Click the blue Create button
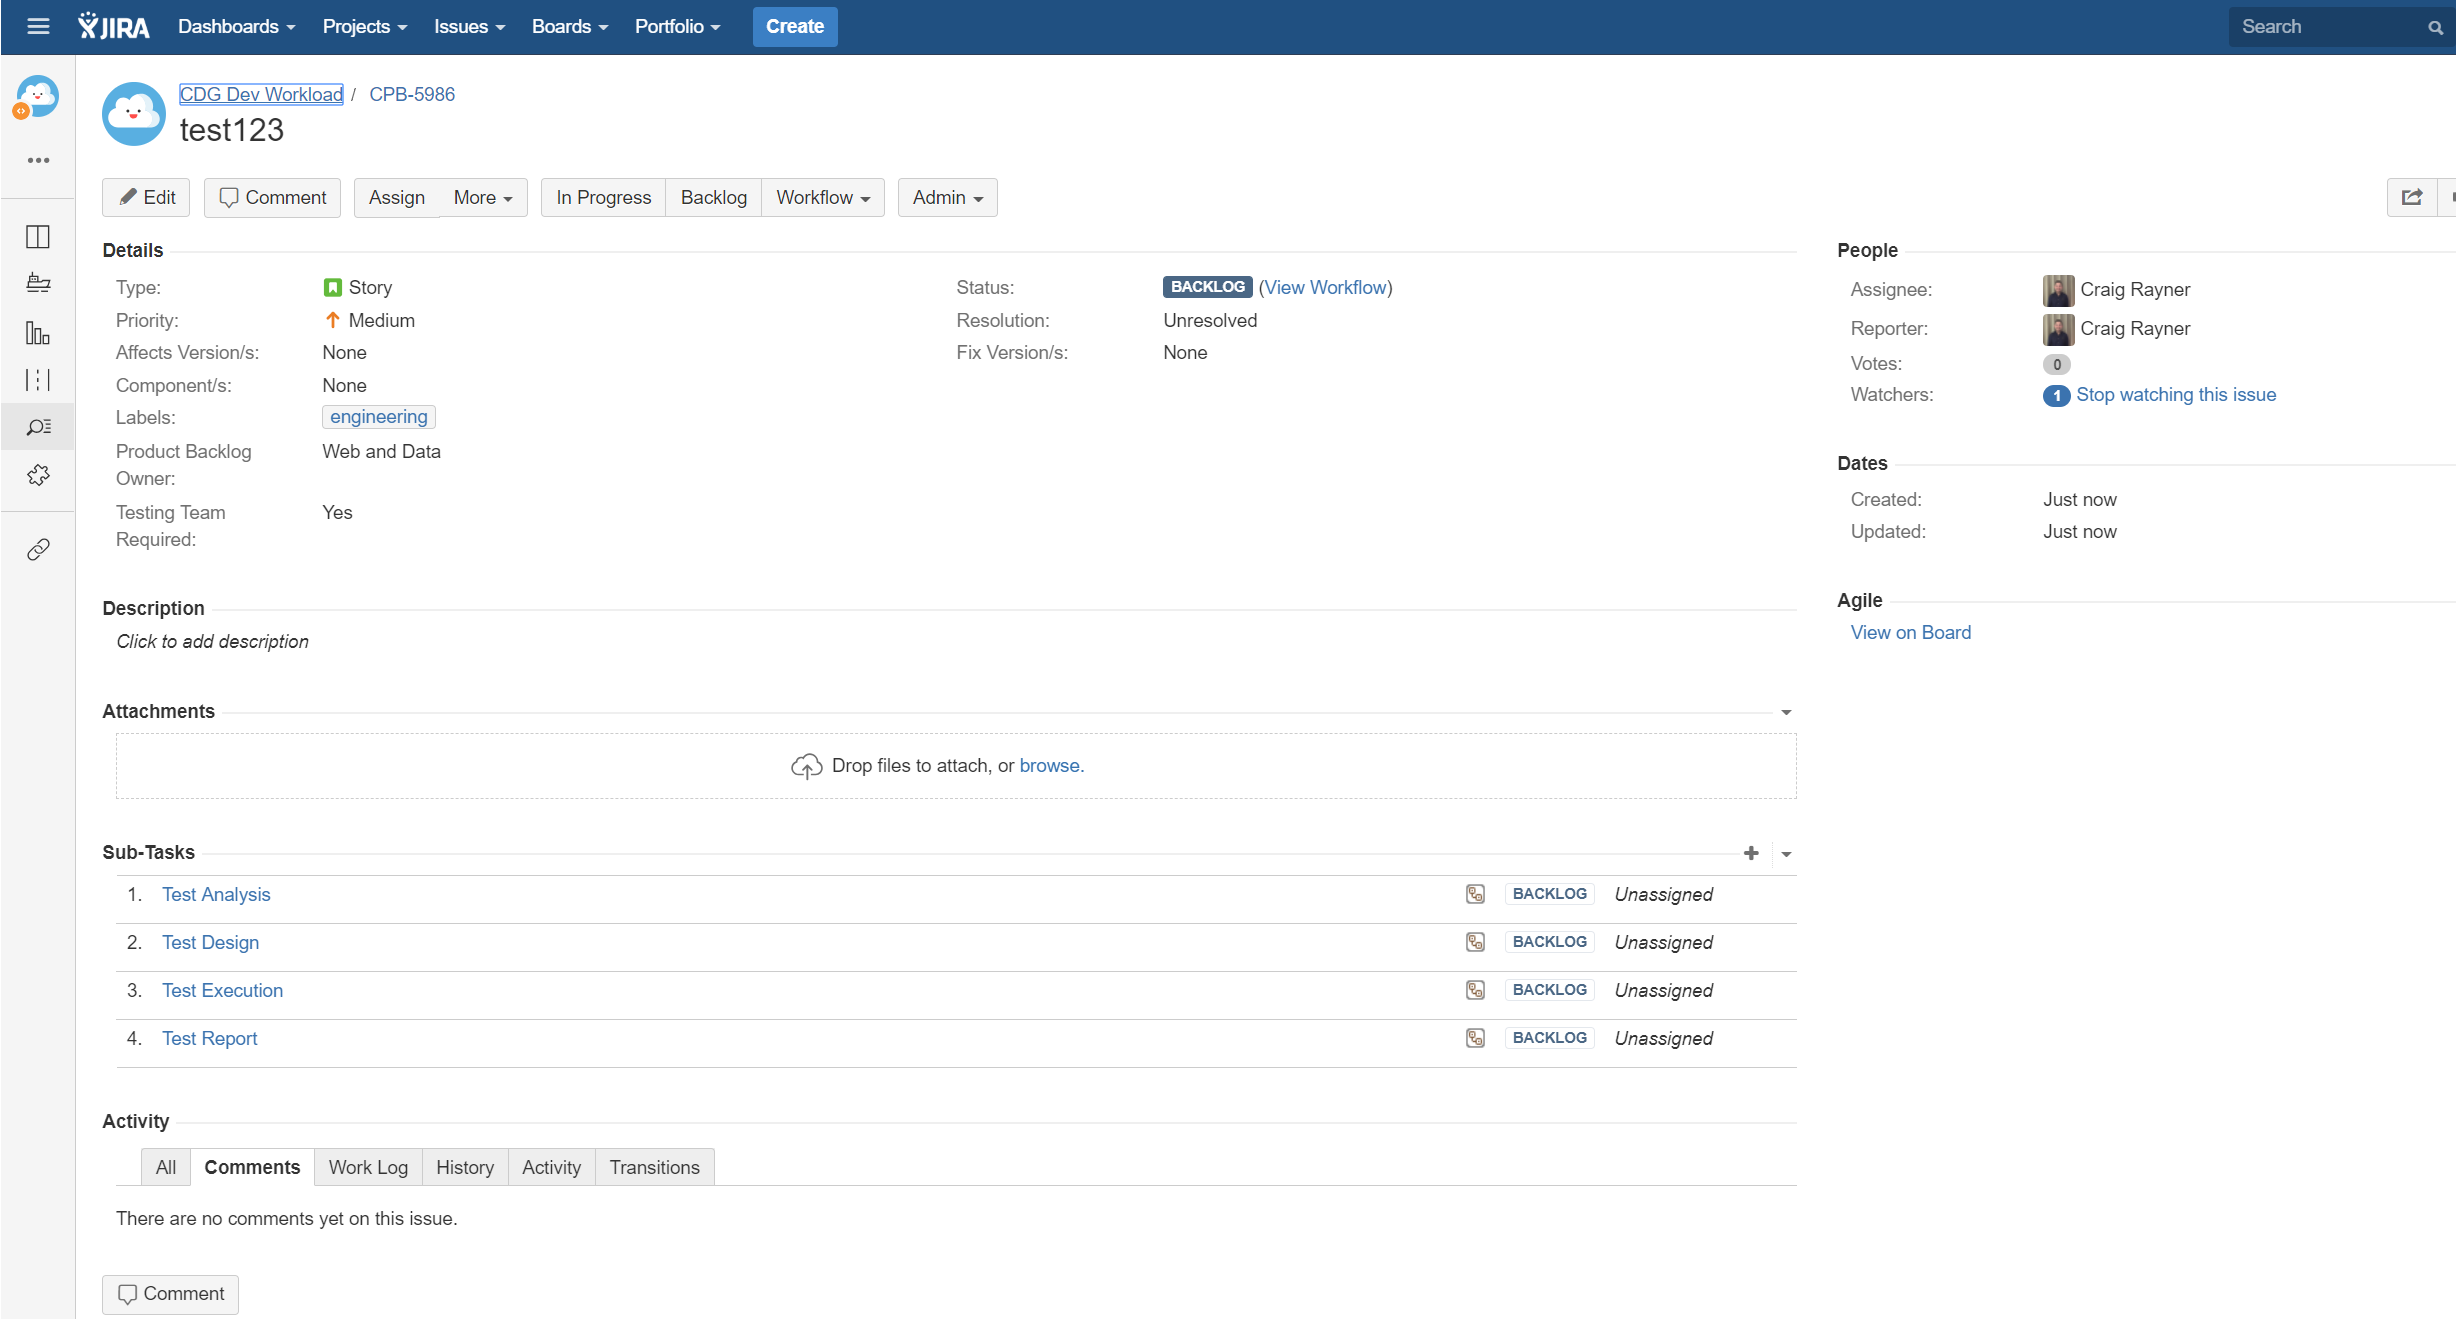Image resolution: width=2456 pixels, height=1319 pixels. pyautogui.click(x=794, y=27)
